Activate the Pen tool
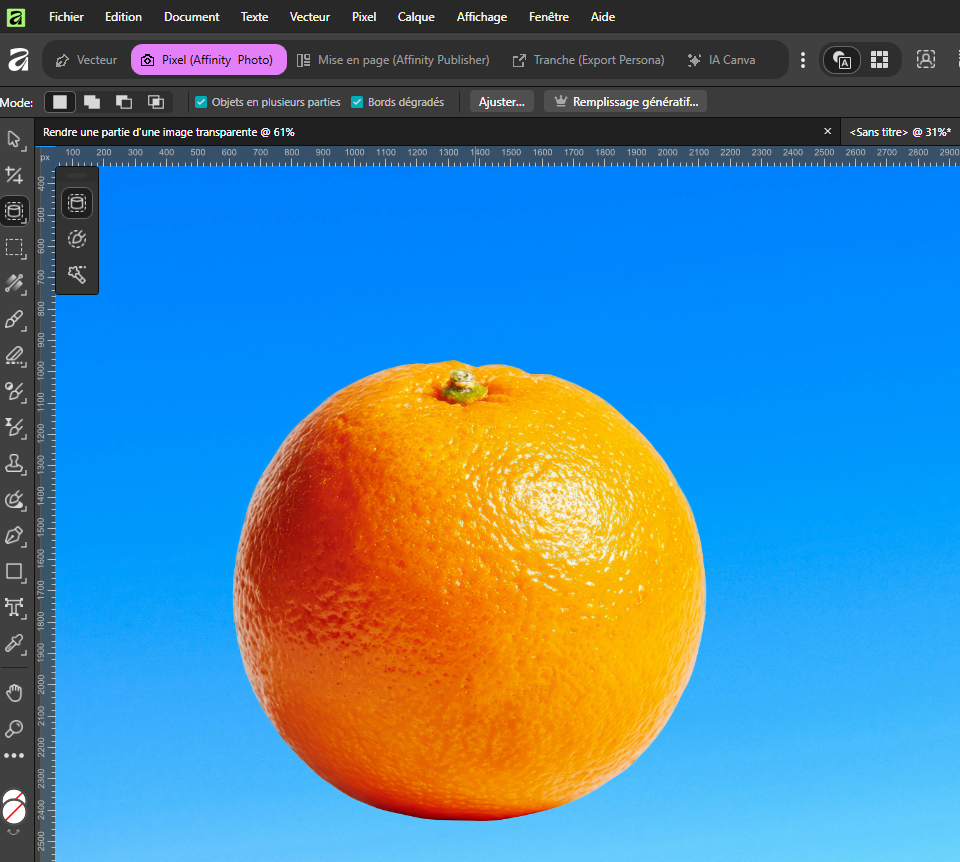This screenshot has height=862, width=960. click(14, 535)
